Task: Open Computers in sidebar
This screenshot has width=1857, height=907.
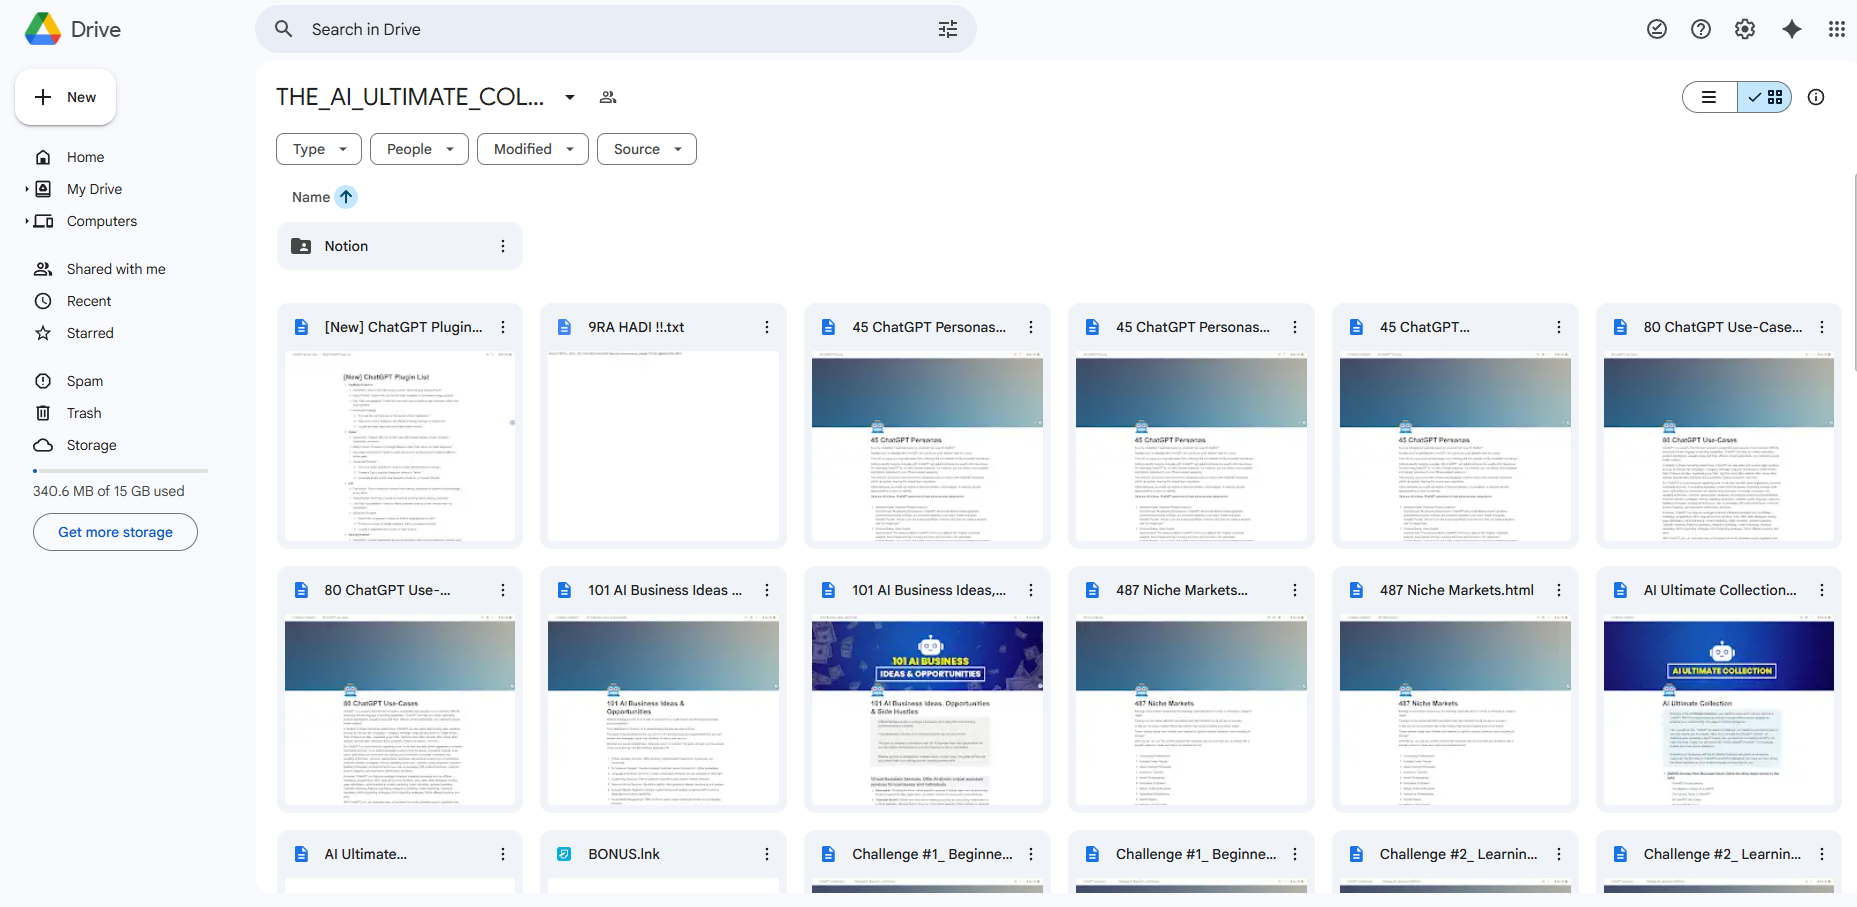Action: tap(102, 221)
